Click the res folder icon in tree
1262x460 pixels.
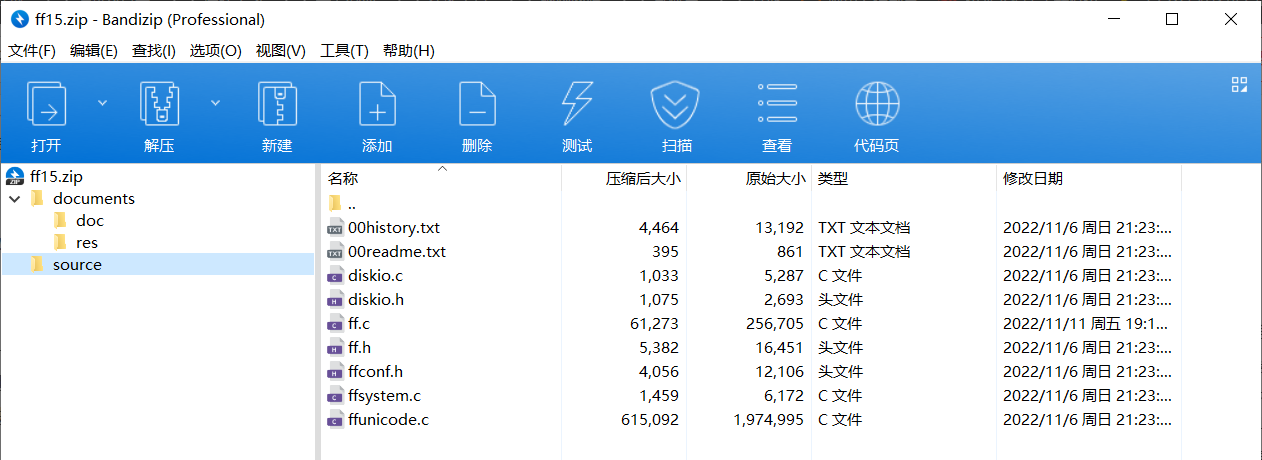pyautogui.click(x=60, y=242)
